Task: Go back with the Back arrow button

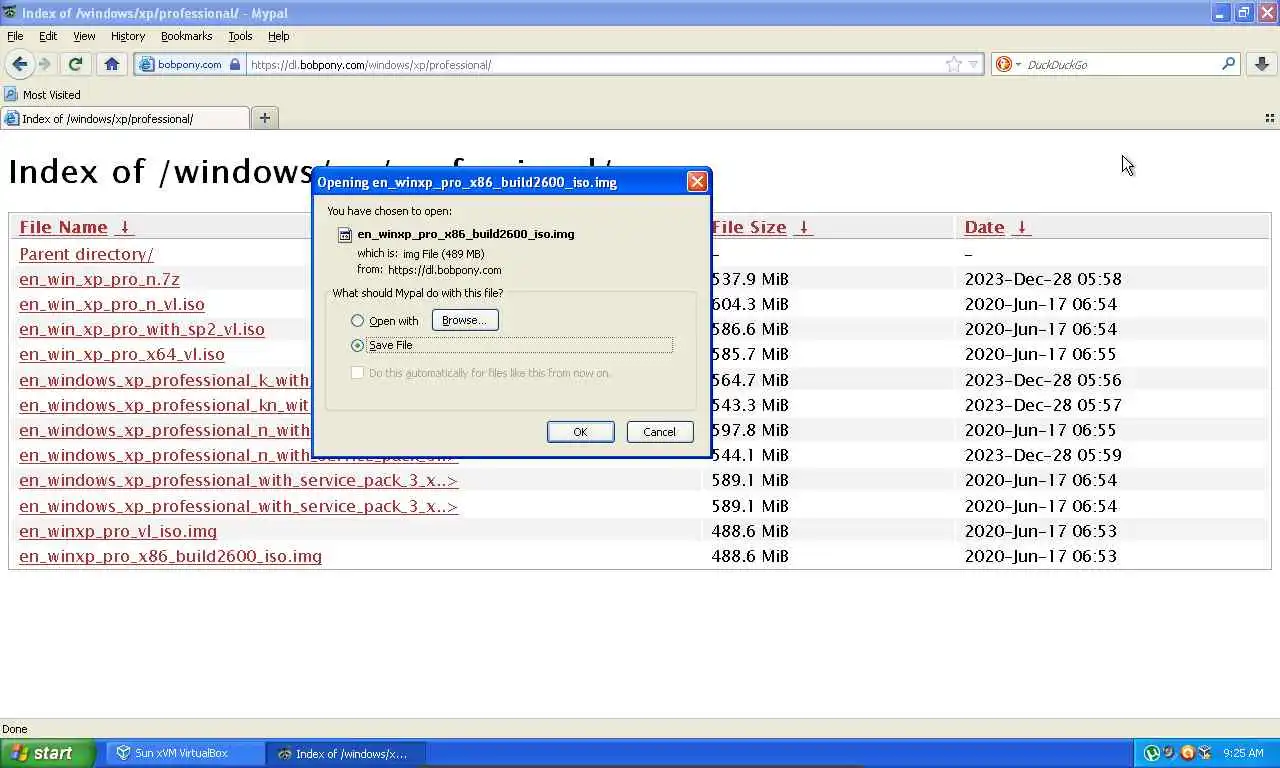Action: point(19,64)
